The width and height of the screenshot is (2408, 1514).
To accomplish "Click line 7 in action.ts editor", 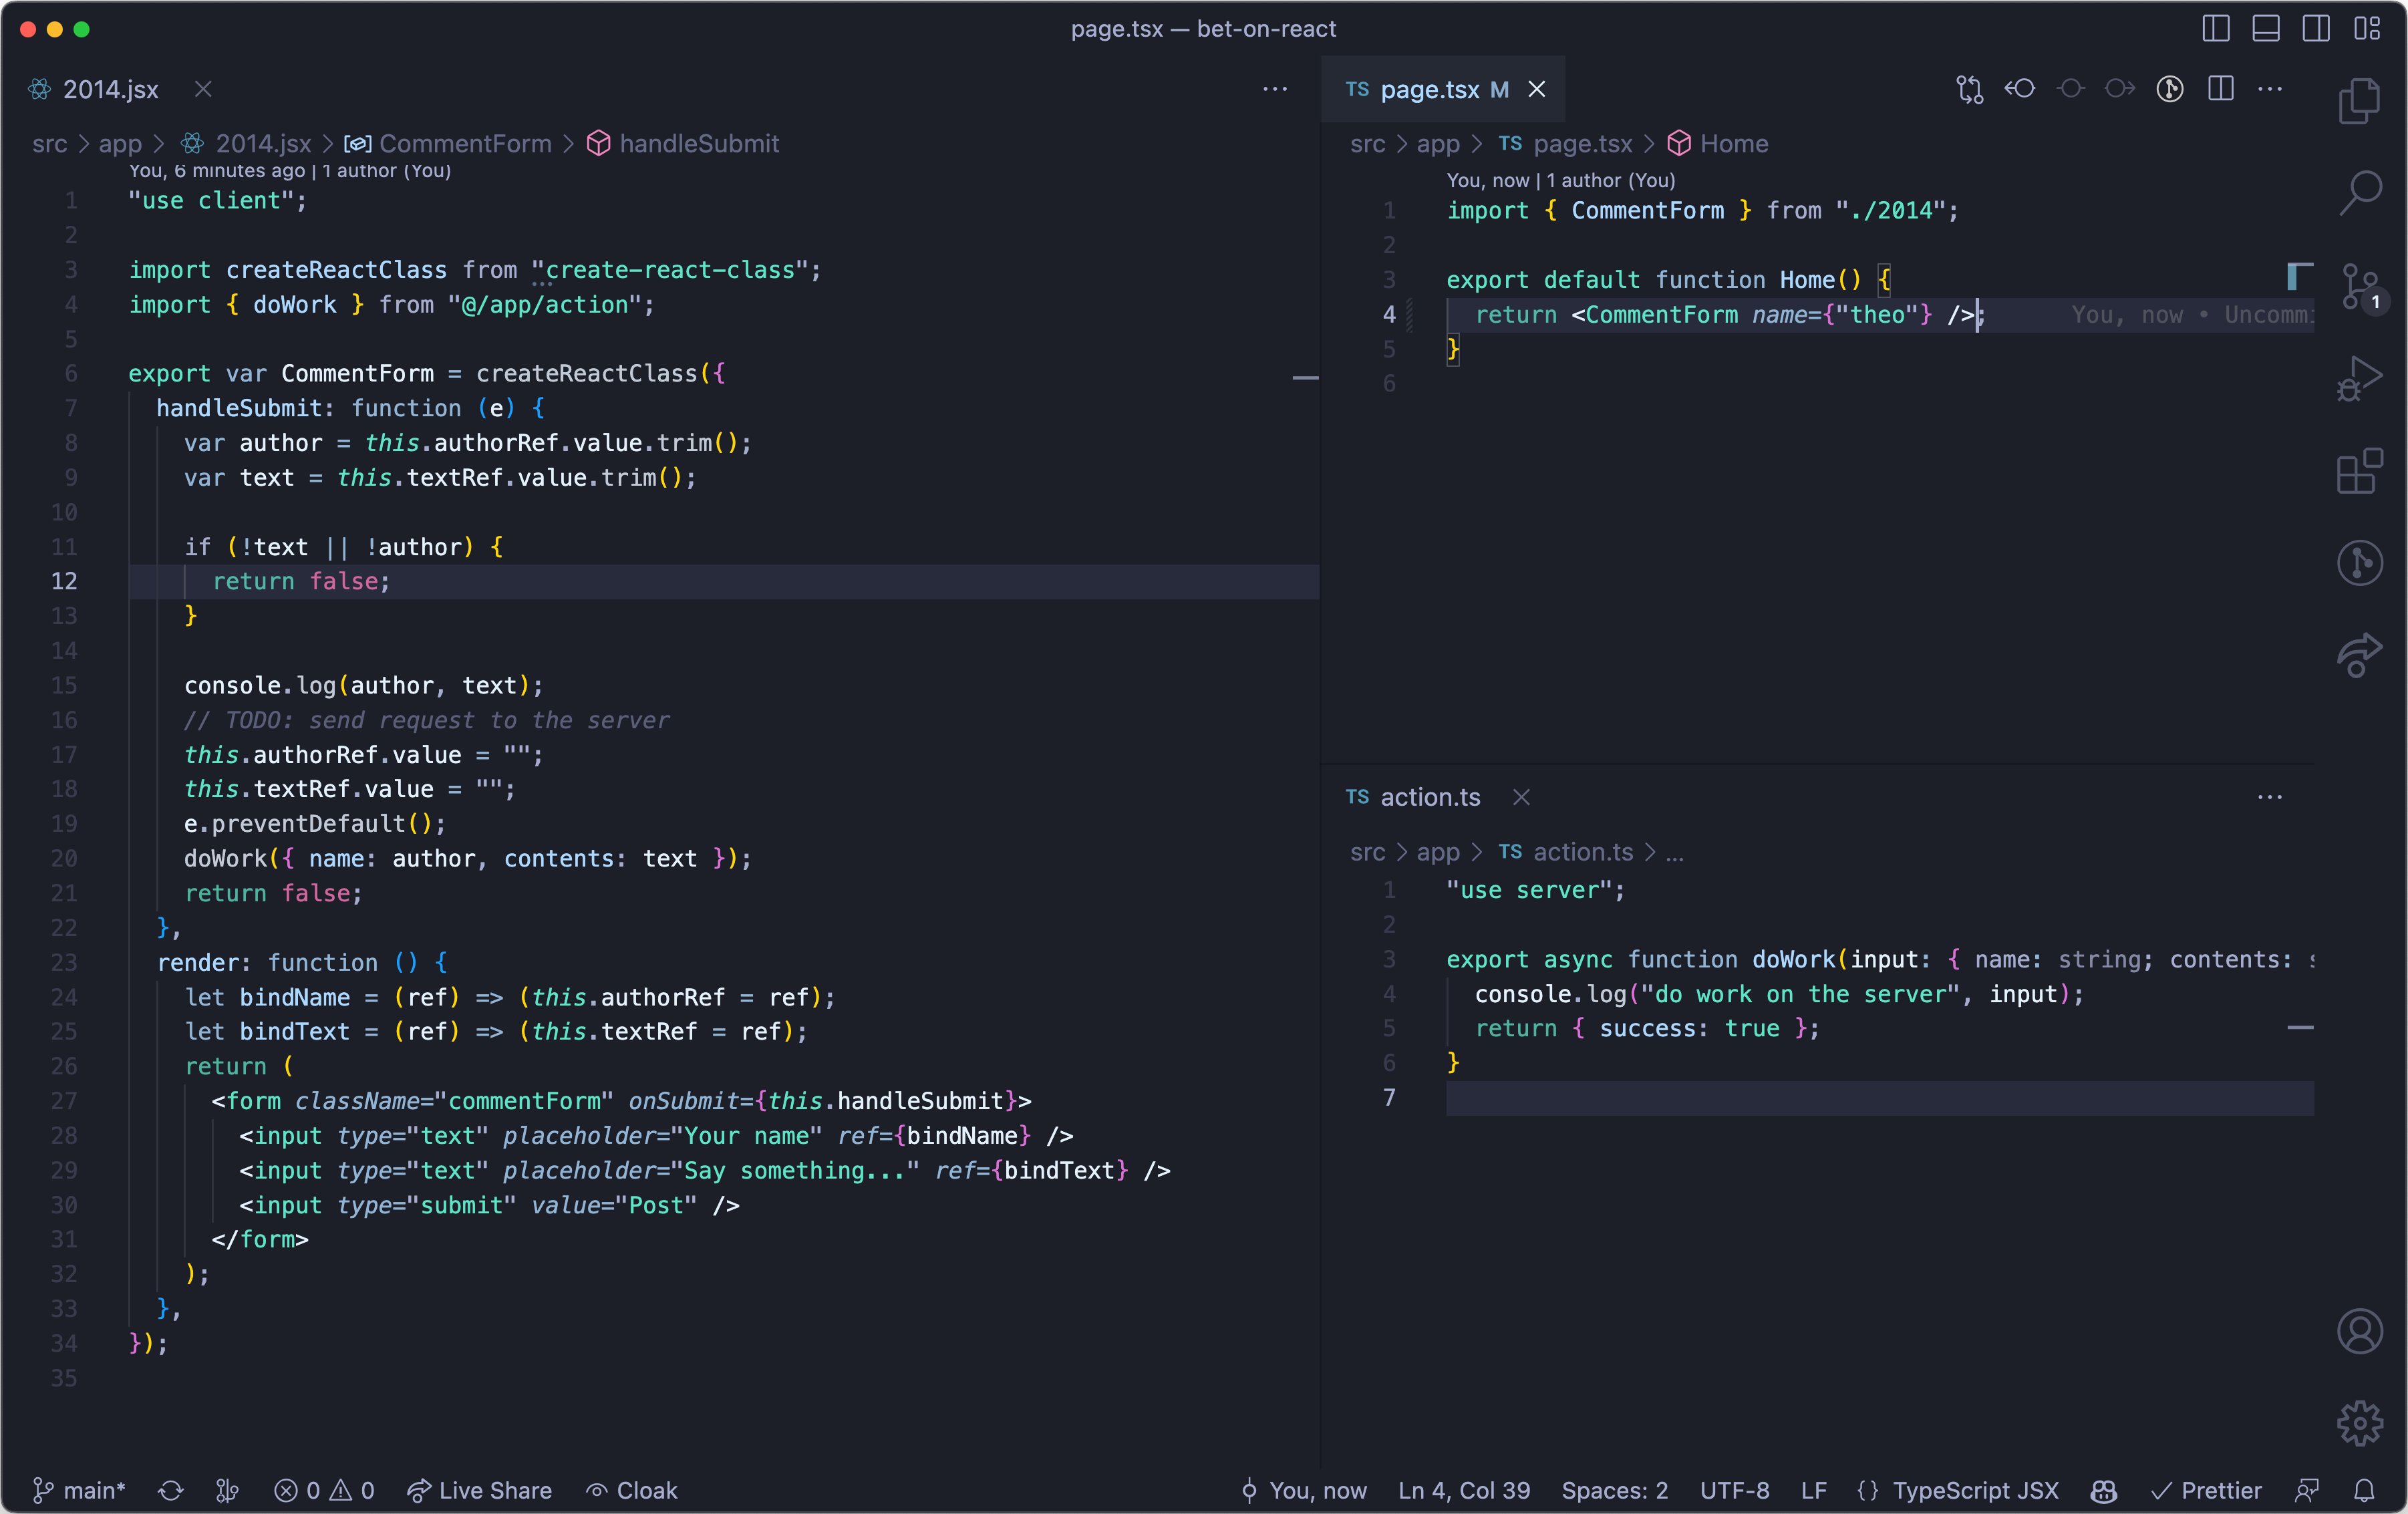I will (x=1880, y=1098).
